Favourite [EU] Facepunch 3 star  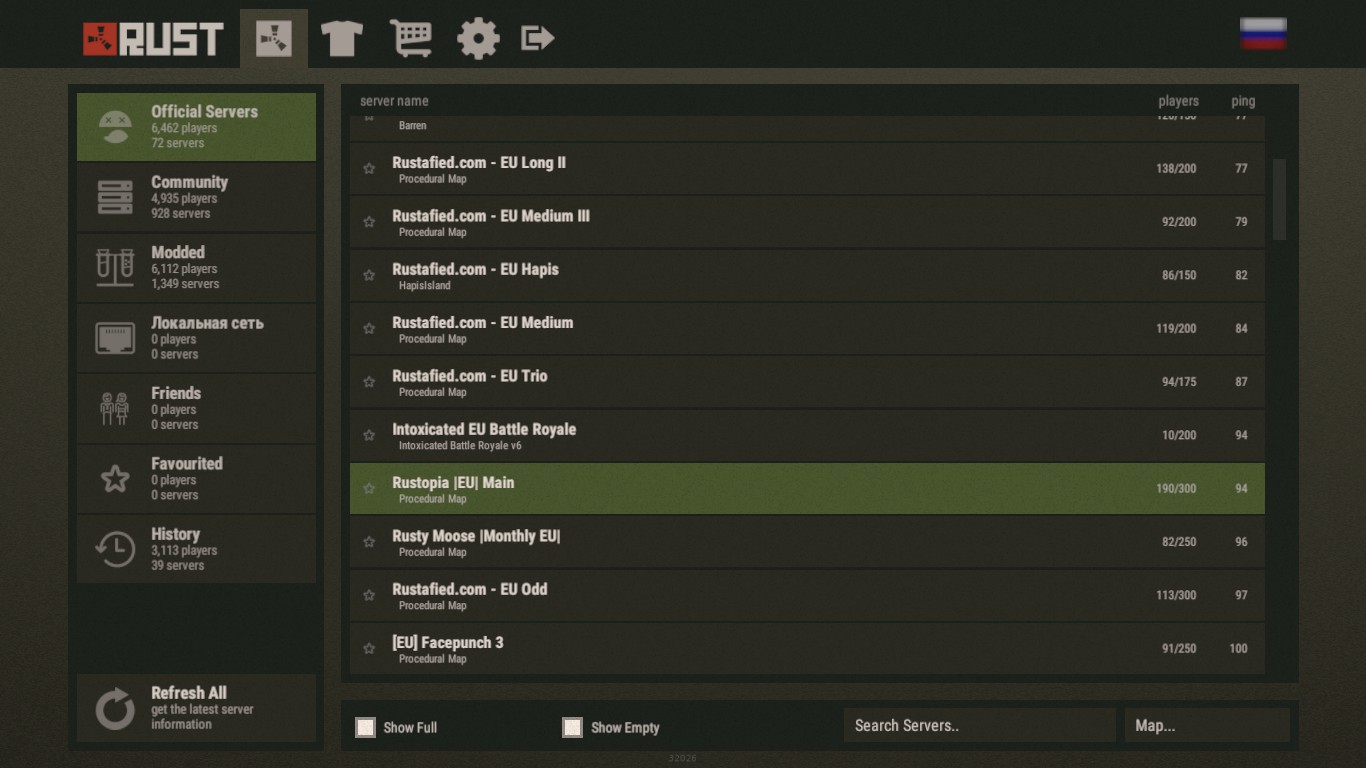369,649
